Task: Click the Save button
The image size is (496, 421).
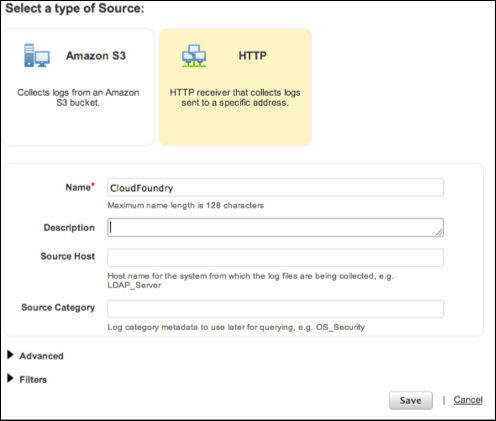Action: point(411,400)
